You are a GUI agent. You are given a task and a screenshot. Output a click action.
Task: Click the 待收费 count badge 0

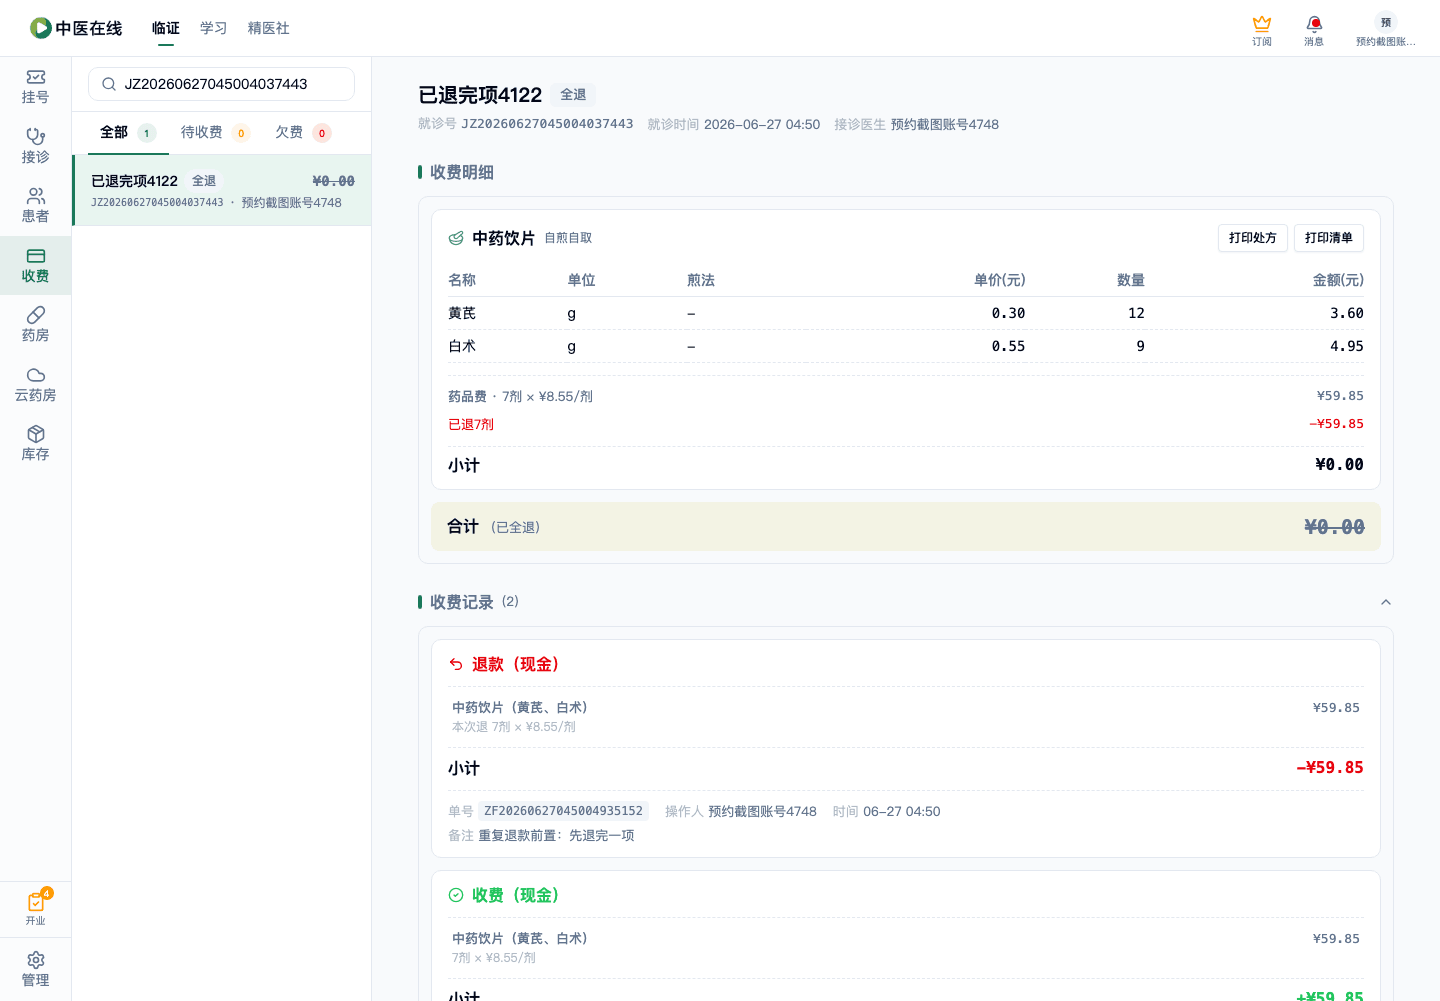point(241,133)
